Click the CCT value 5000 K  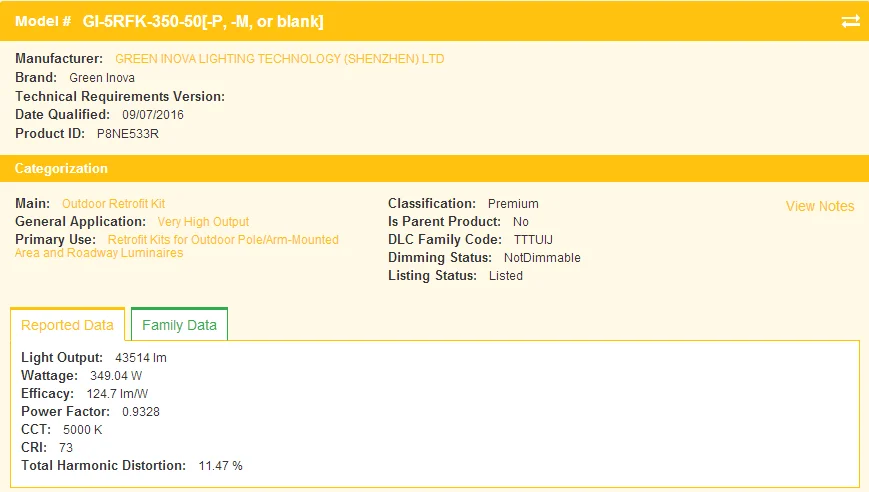(83, 430)
